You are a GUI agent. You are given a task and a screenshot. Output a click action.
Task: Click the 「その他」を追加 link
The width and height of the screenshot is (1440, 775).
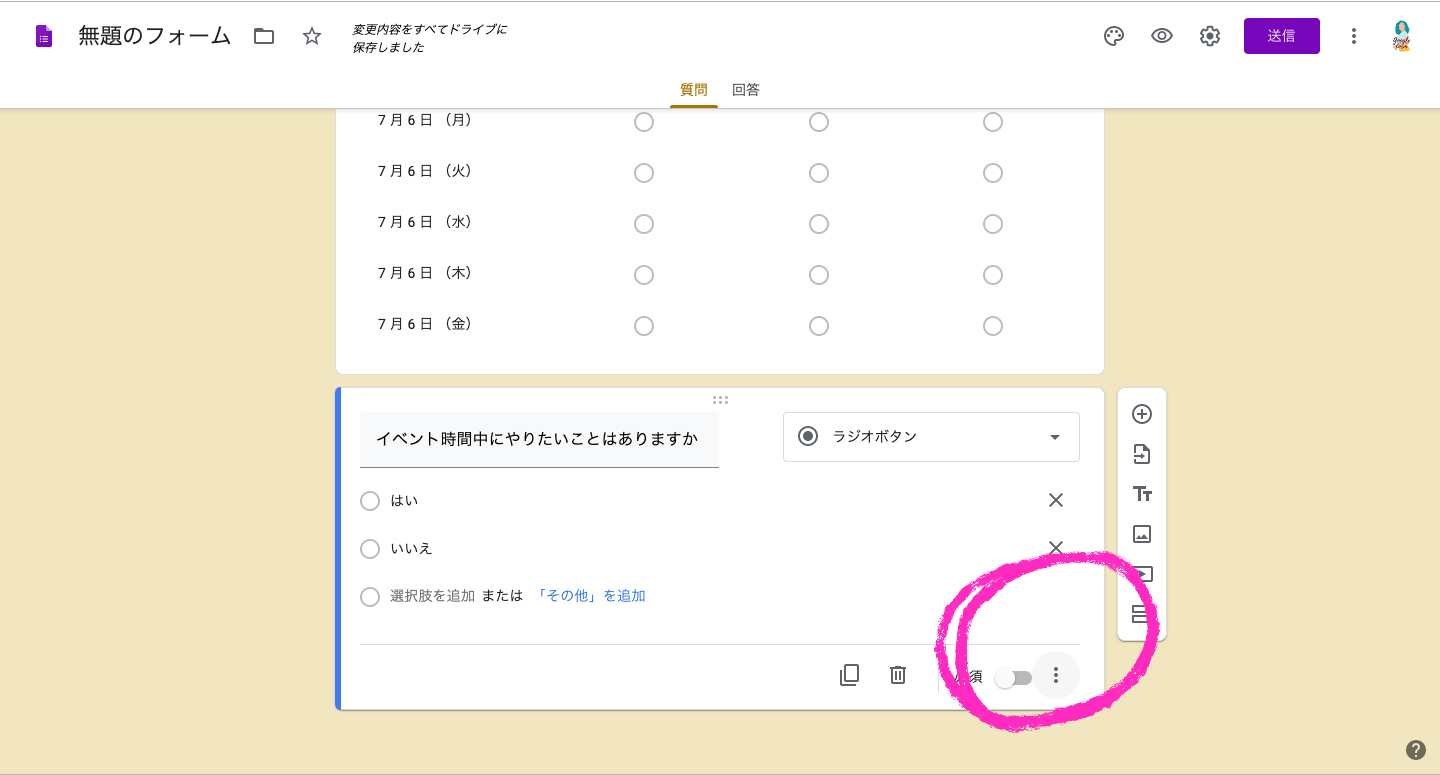click(590, 596)
